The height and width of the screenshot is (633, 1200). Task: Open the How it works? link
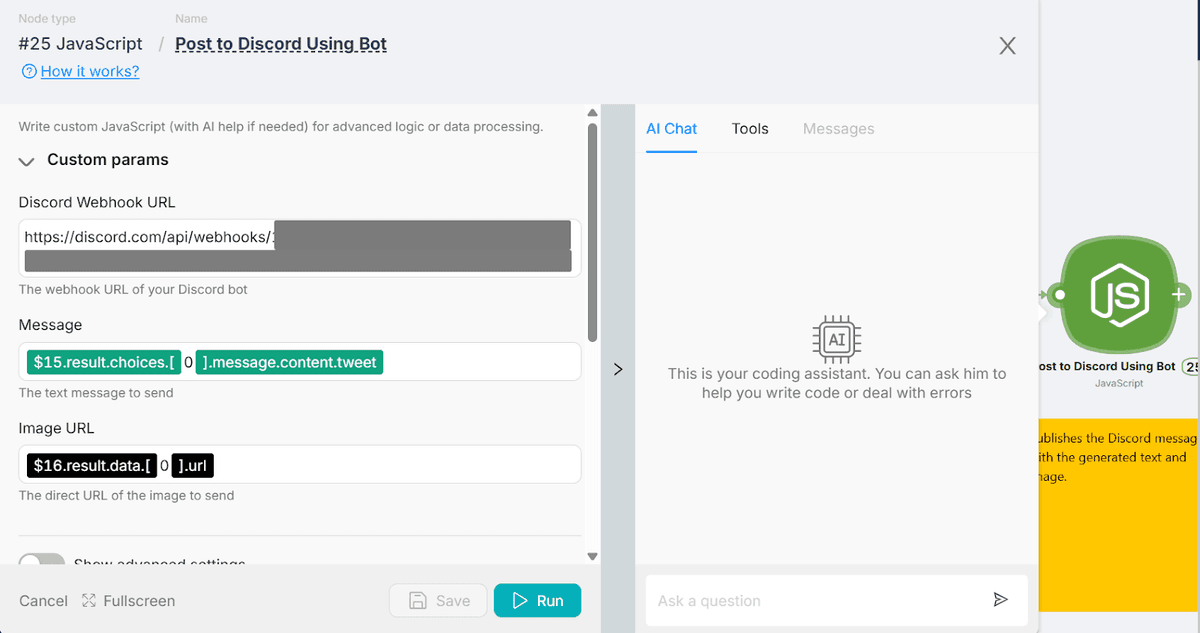tap(89, 71)
